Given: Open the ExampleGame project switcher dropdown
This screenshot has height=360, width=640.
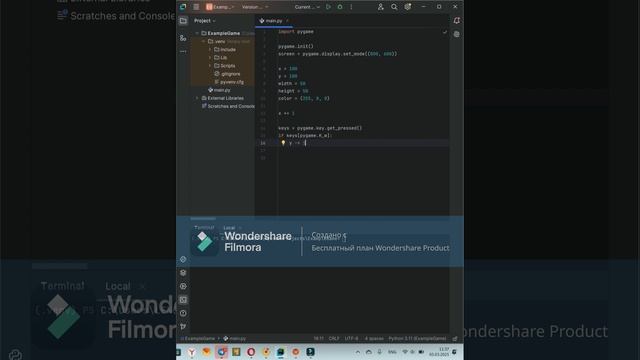Looking at the screenshot, I should tap(220, 7).
